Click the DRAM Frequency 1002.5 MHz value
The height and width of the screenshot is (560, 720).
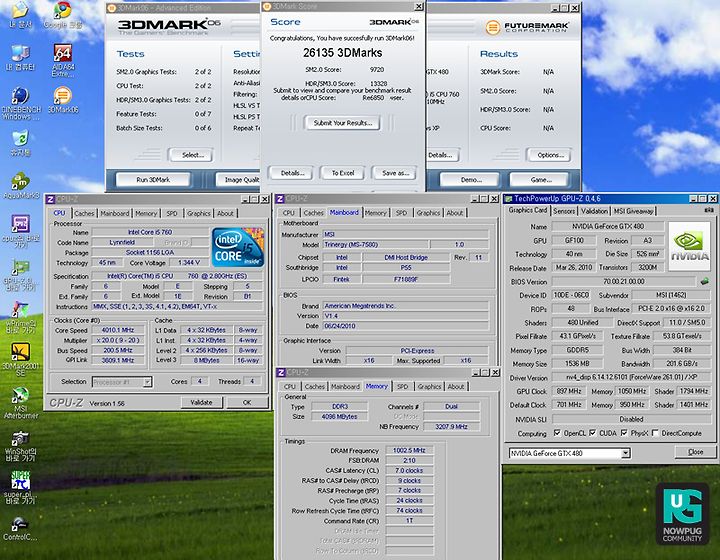point(409,450)
